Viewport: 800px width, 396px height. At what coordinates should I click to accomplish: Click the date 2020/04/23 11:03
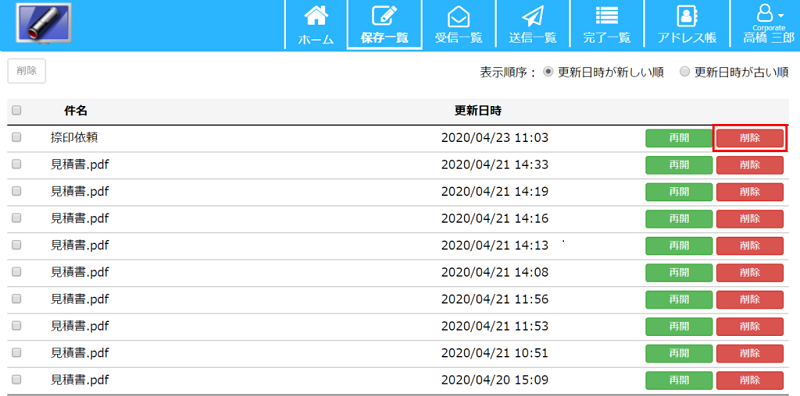[495, 138]
